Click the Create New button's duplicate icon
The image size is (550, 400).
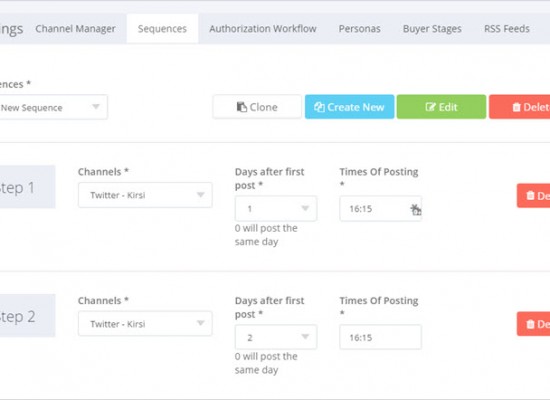coord(319,107)
